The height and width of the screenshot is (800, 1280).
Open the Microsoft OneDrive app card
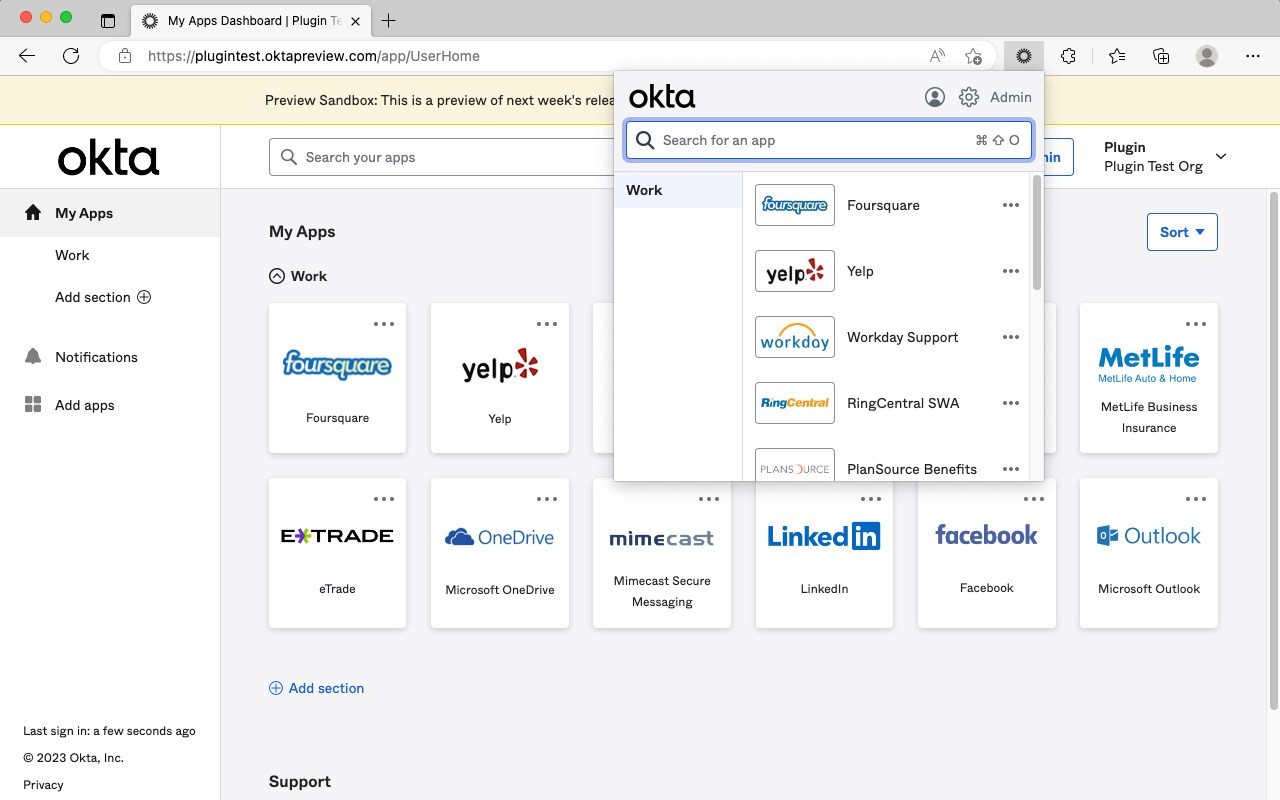[x=500, y=553]
